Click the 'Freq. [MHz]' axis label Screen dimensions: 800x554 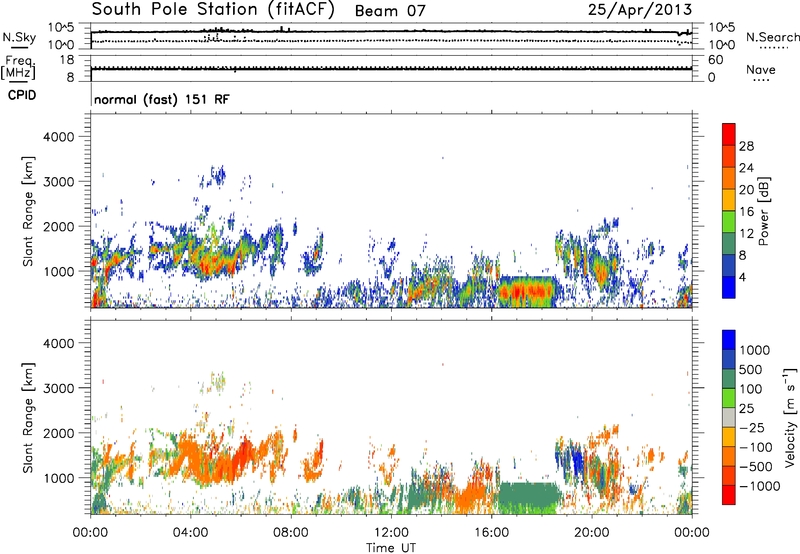18,67
